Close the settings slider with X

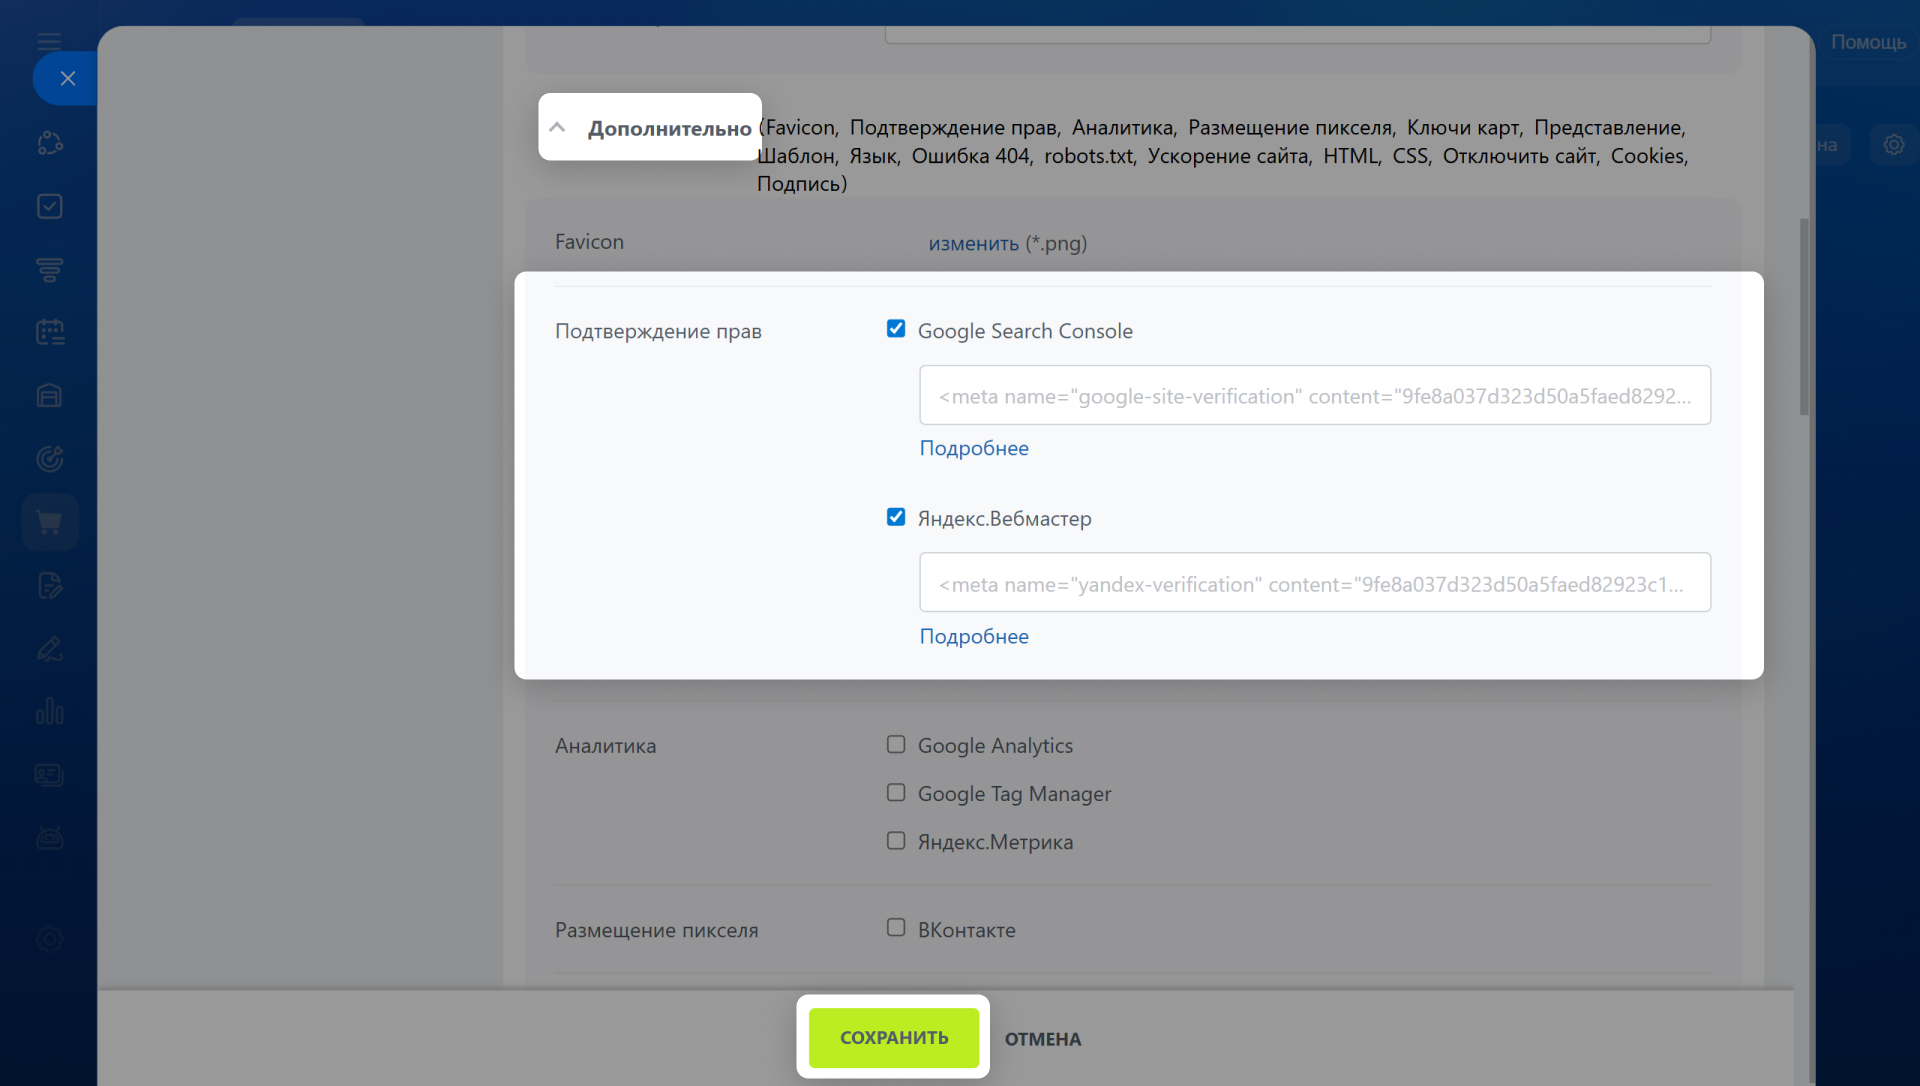pyautogui.click(x=68, y=78)
